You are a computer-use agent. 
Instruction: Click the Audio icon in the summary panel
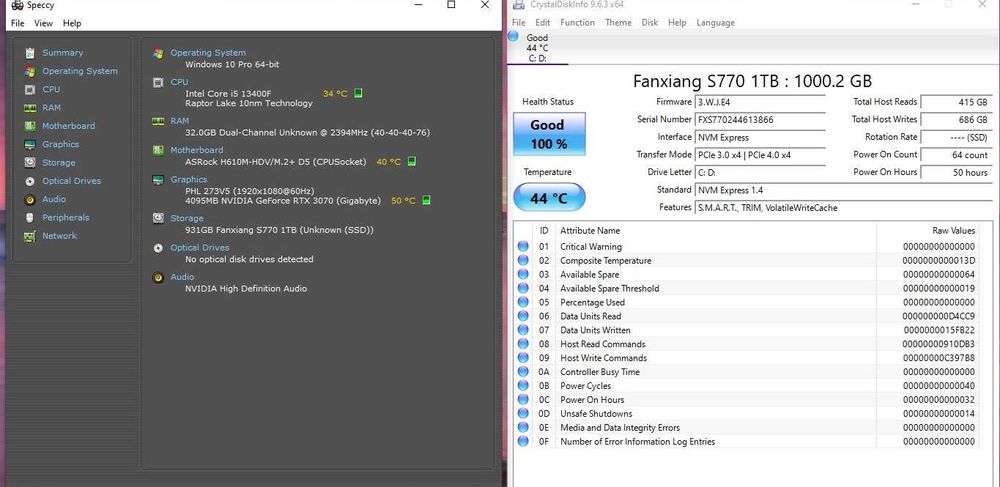pyautogui.click(x=158, y=277)
